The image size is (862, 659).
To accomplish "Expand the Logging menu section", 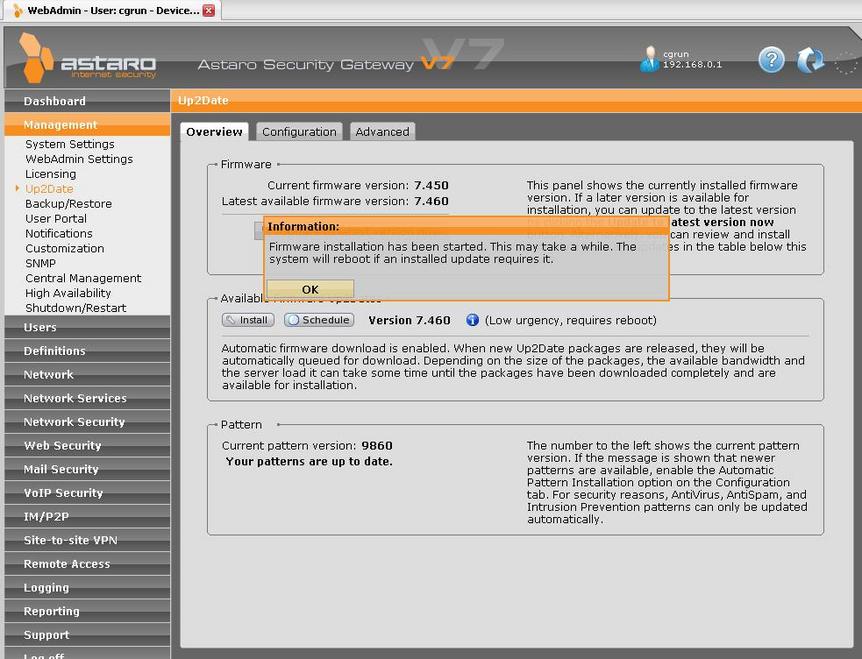I will (87, 587).
